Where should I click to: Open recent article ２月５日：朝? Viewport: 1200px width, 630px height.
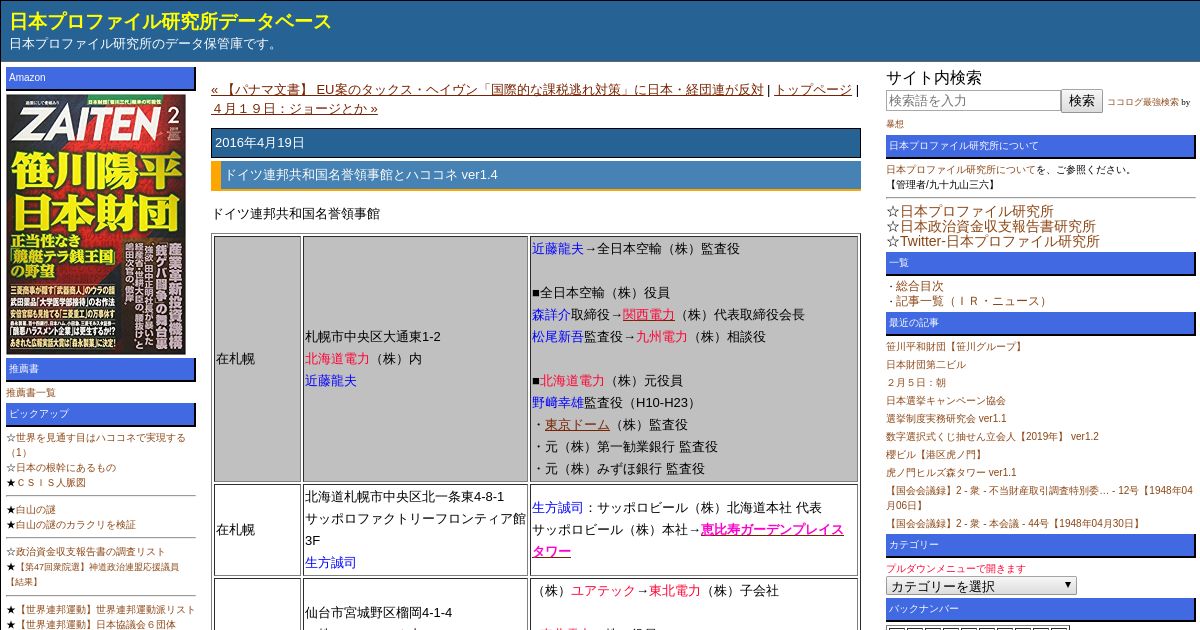click(x=916, y=383)
